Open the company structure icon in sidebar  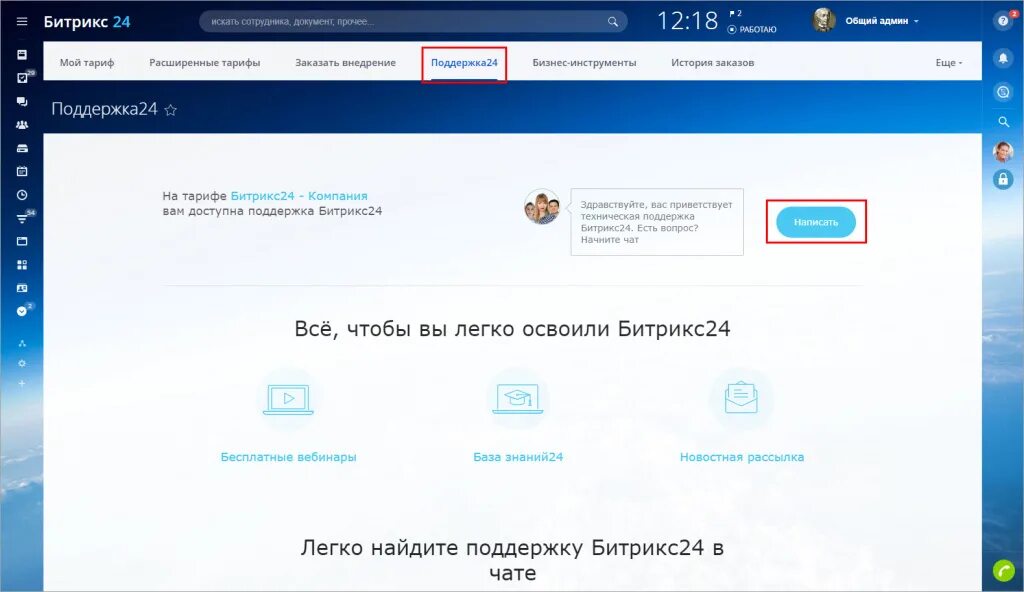(x=22, y=343)
